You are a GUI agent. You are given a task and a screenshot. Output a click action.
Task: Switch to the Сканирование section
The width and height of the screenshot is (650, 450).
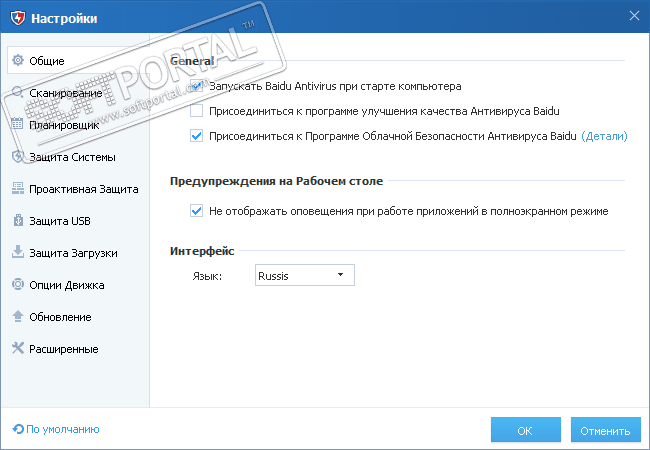(x=79, y=92)
